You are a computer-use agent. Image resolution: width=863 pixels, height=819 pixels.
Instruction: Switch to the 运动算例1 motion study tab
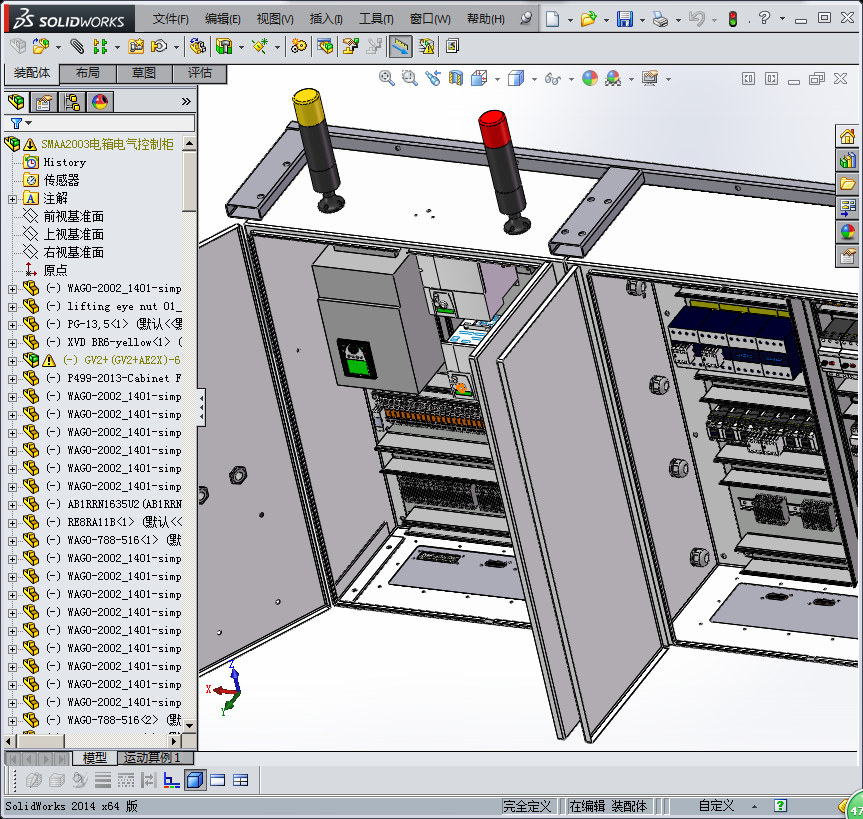[152, 758]
